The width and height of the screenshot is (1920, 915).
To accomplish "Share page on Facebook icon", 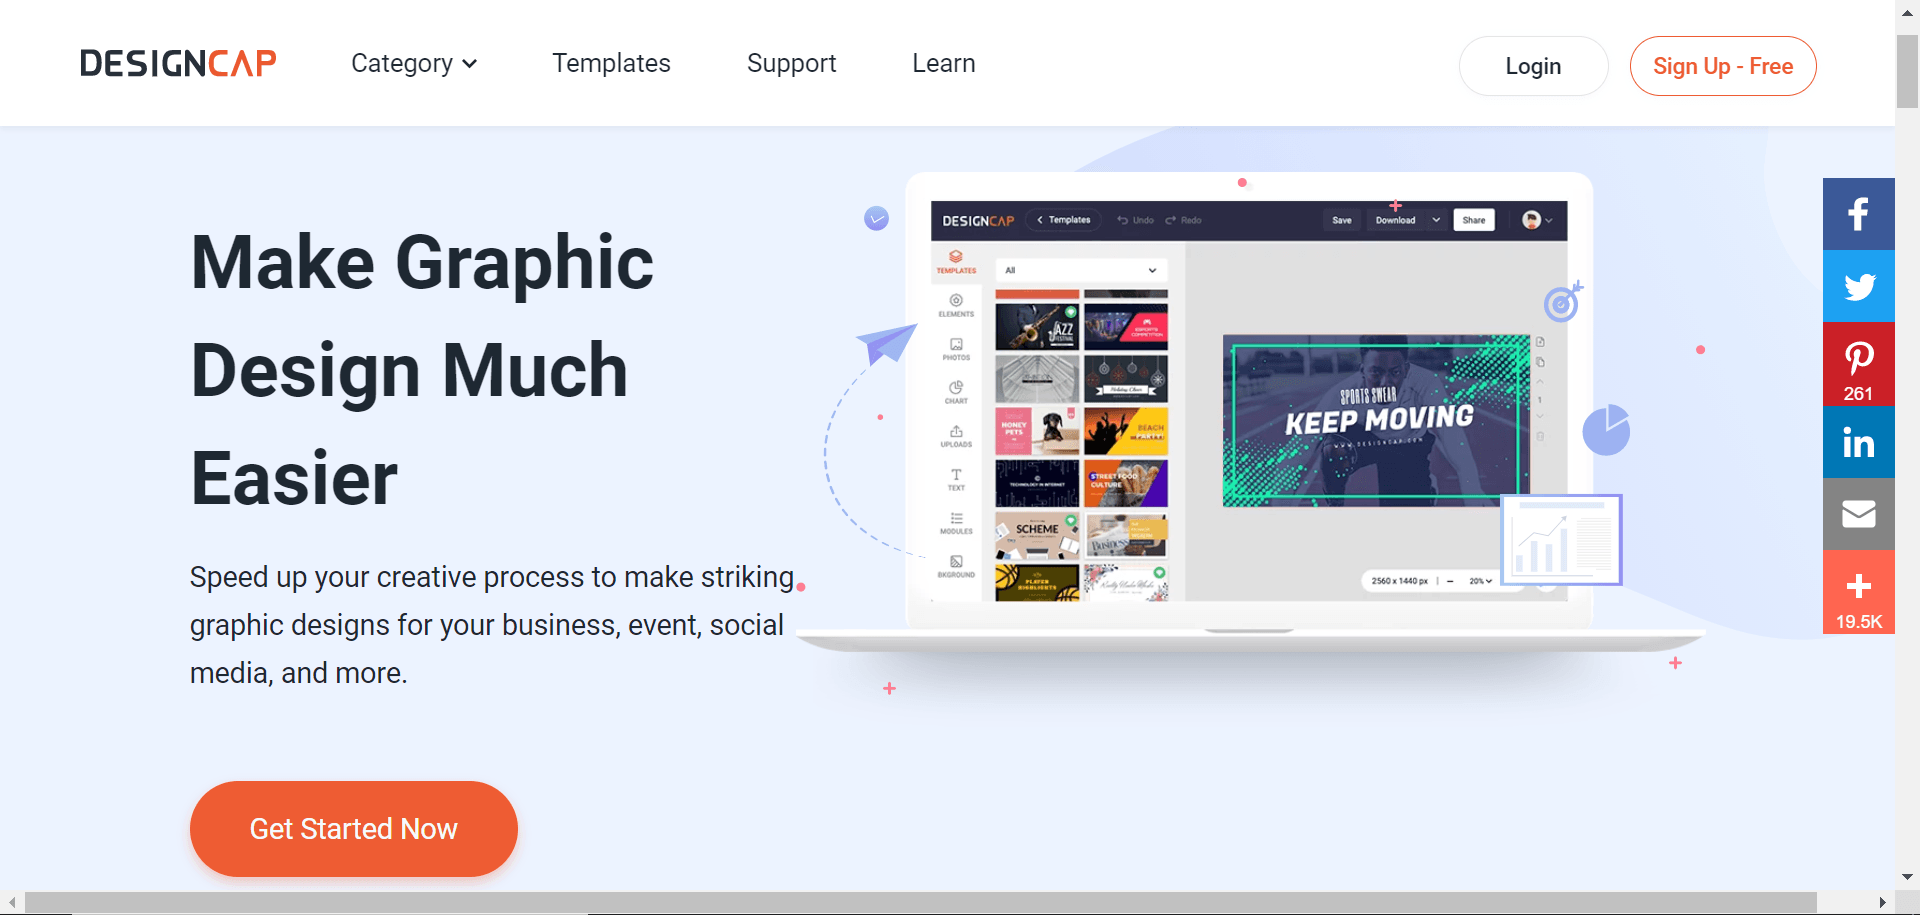I will click(1858, 214).
